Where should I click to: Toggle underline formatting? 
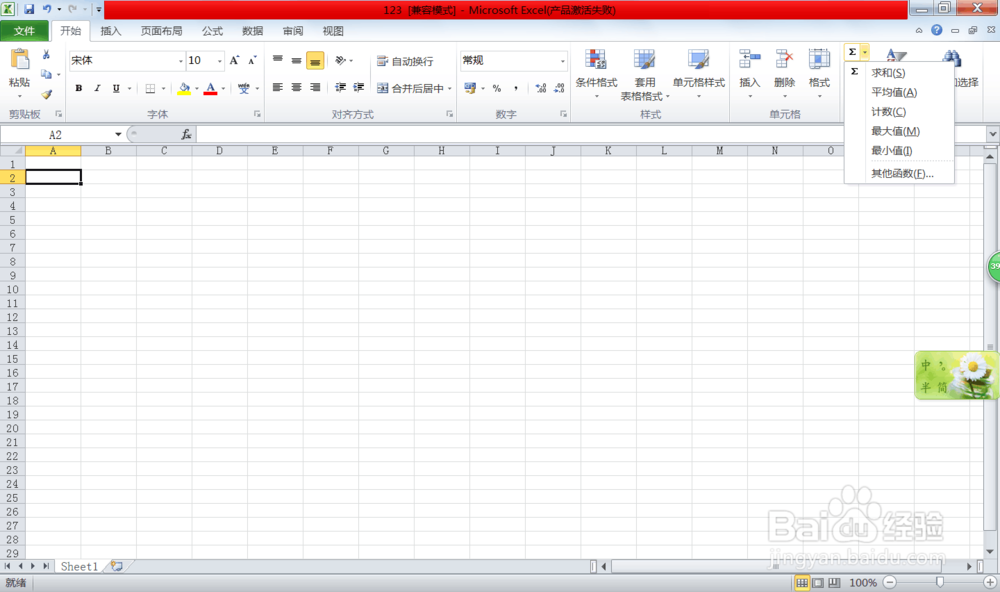[x=116, y=89]
